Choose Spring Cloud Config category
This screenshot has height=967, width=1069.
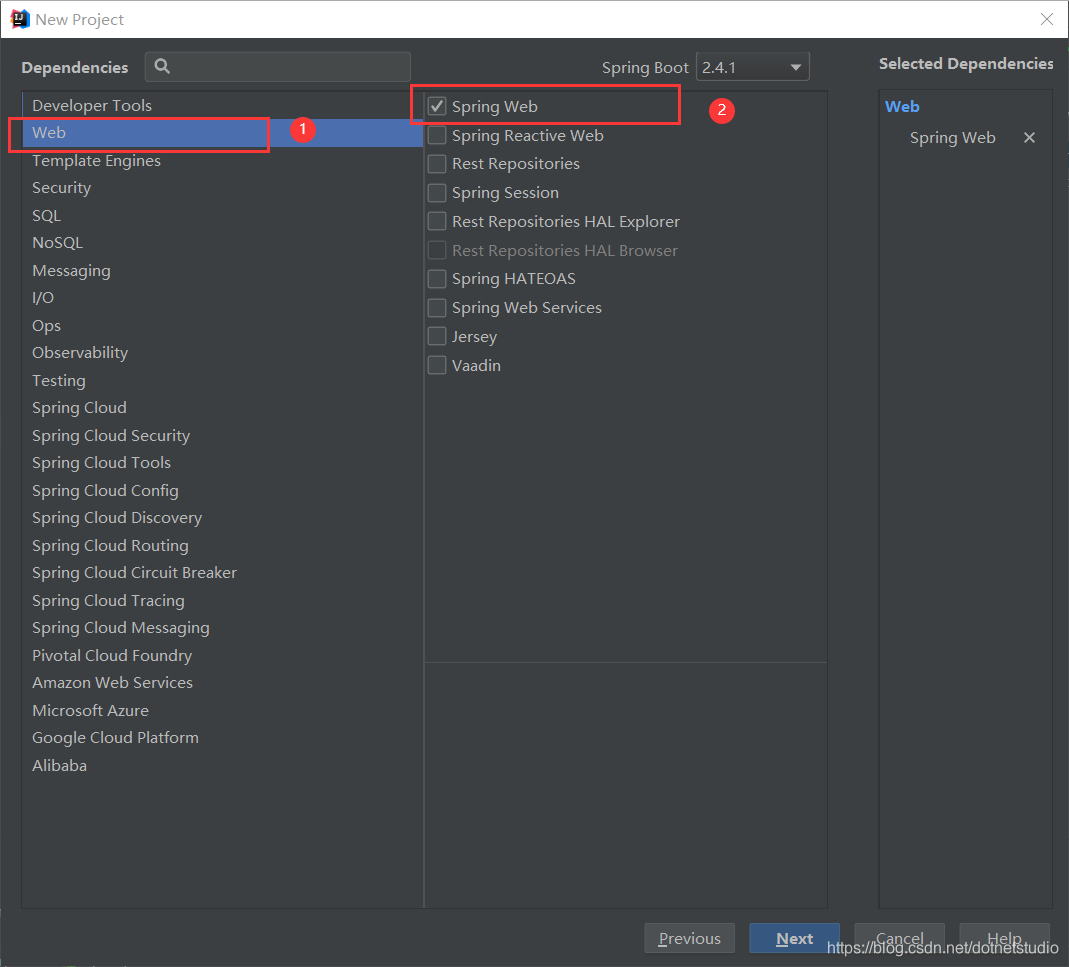[222, 490]
